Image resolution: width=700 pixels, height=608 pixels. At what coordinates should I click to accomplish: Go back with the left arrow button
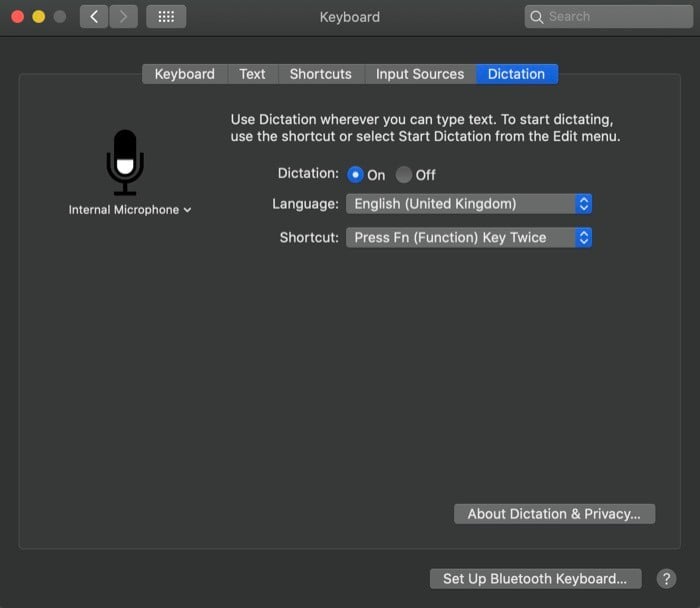coord(94,17)
